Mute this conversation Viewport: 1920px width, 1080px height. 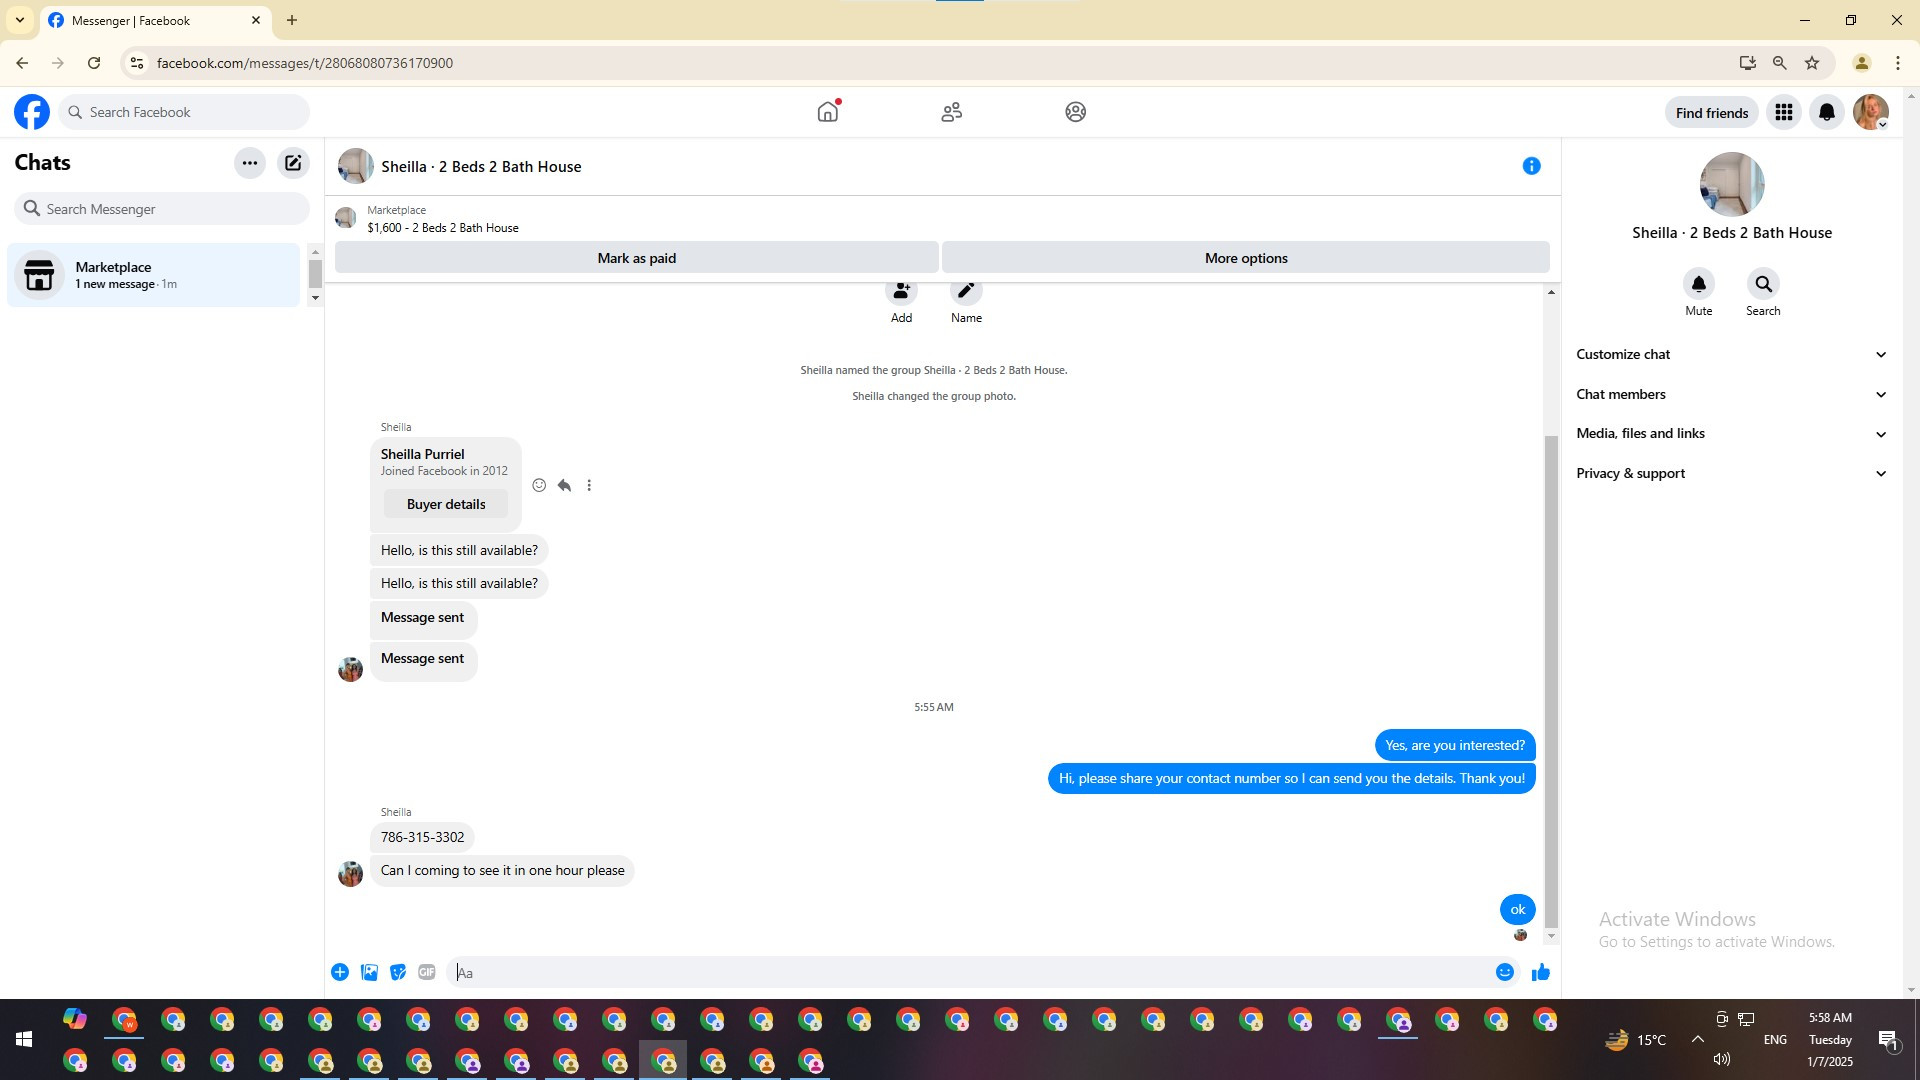[1698, 284]
